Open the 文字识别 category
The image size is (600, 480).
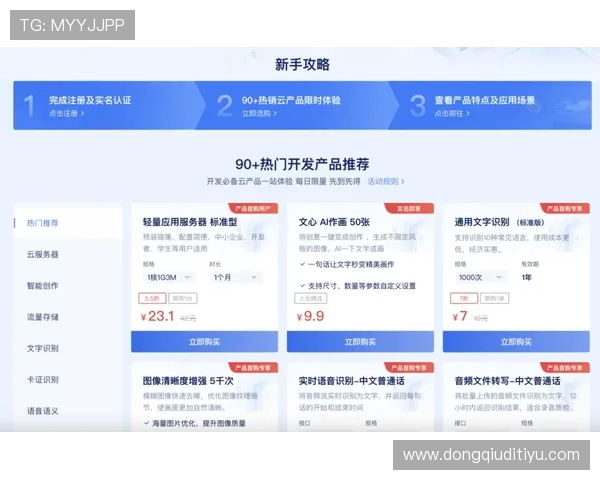pyautogui.click(x=42, y=348)
